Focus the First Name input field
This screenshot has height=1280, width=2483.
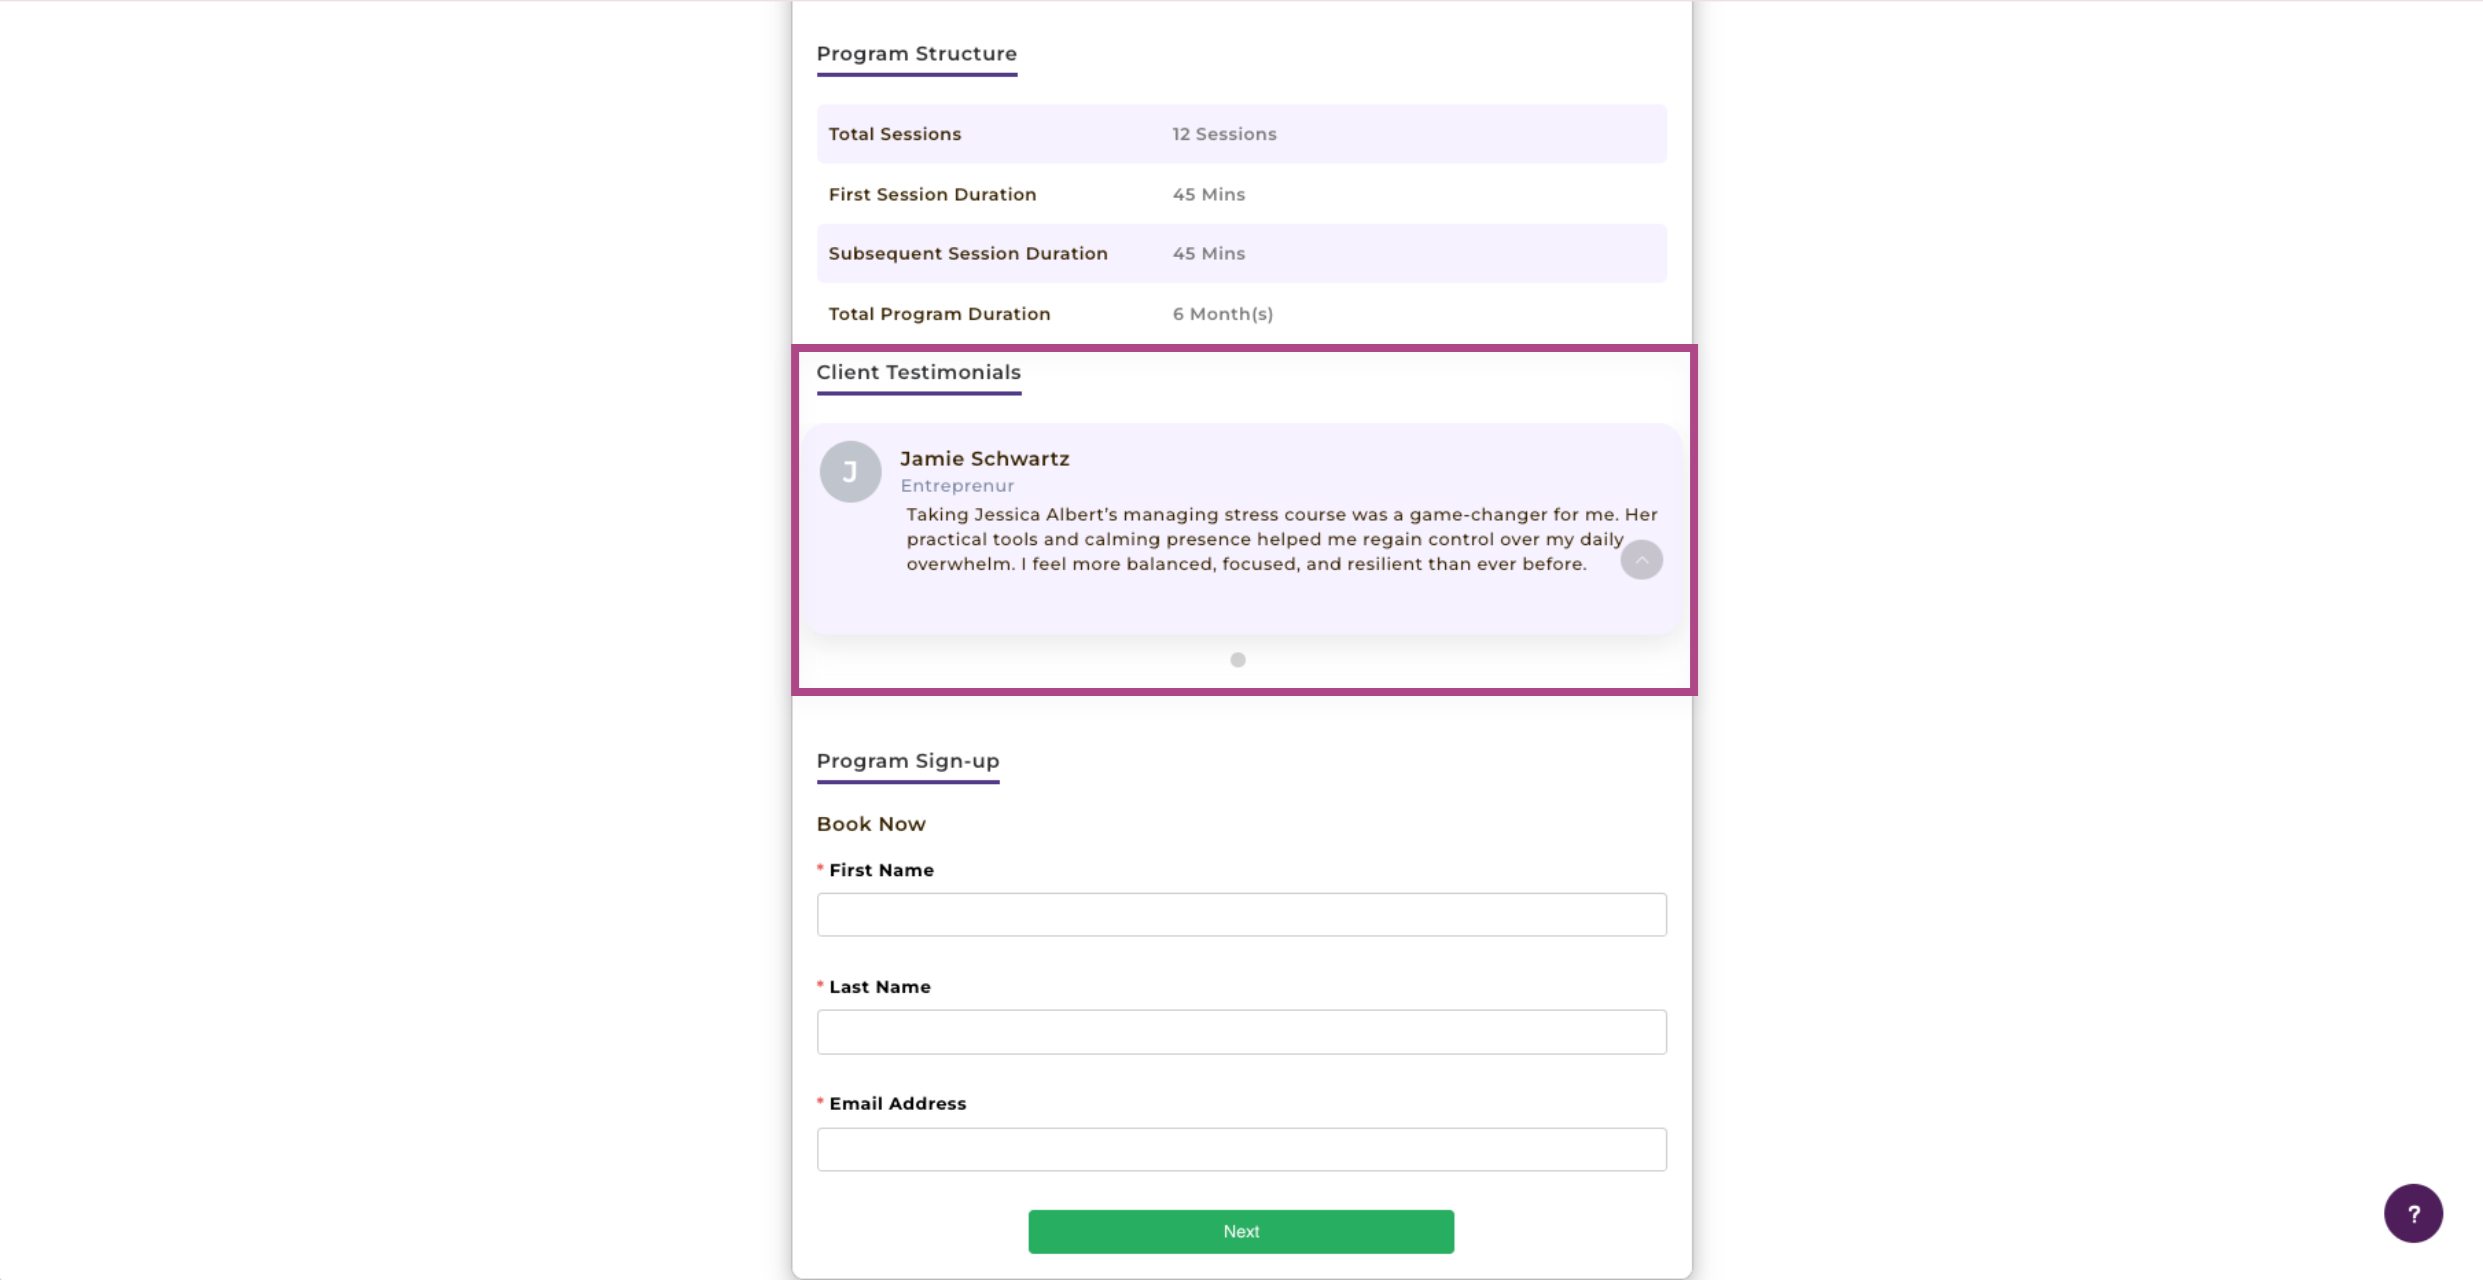tap(1241, 914)
